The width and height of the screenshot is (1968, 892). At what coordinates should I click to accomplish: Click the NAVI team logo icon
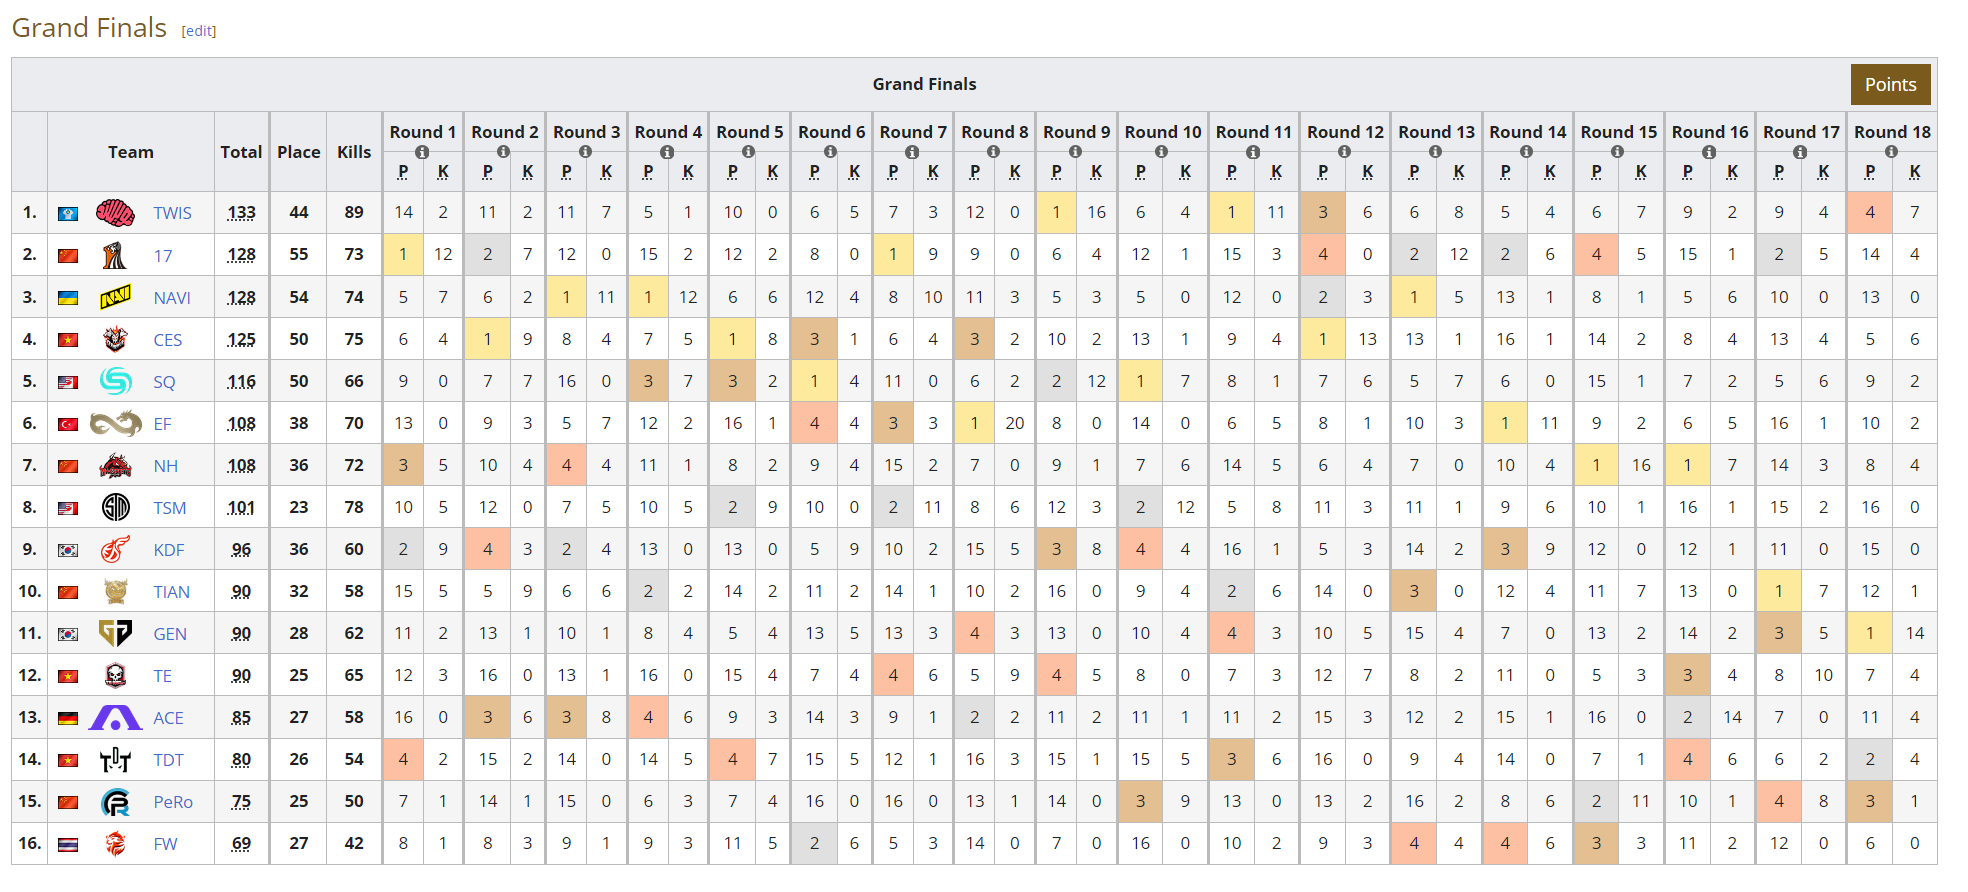pyautogui.click(x=115, y=298)
